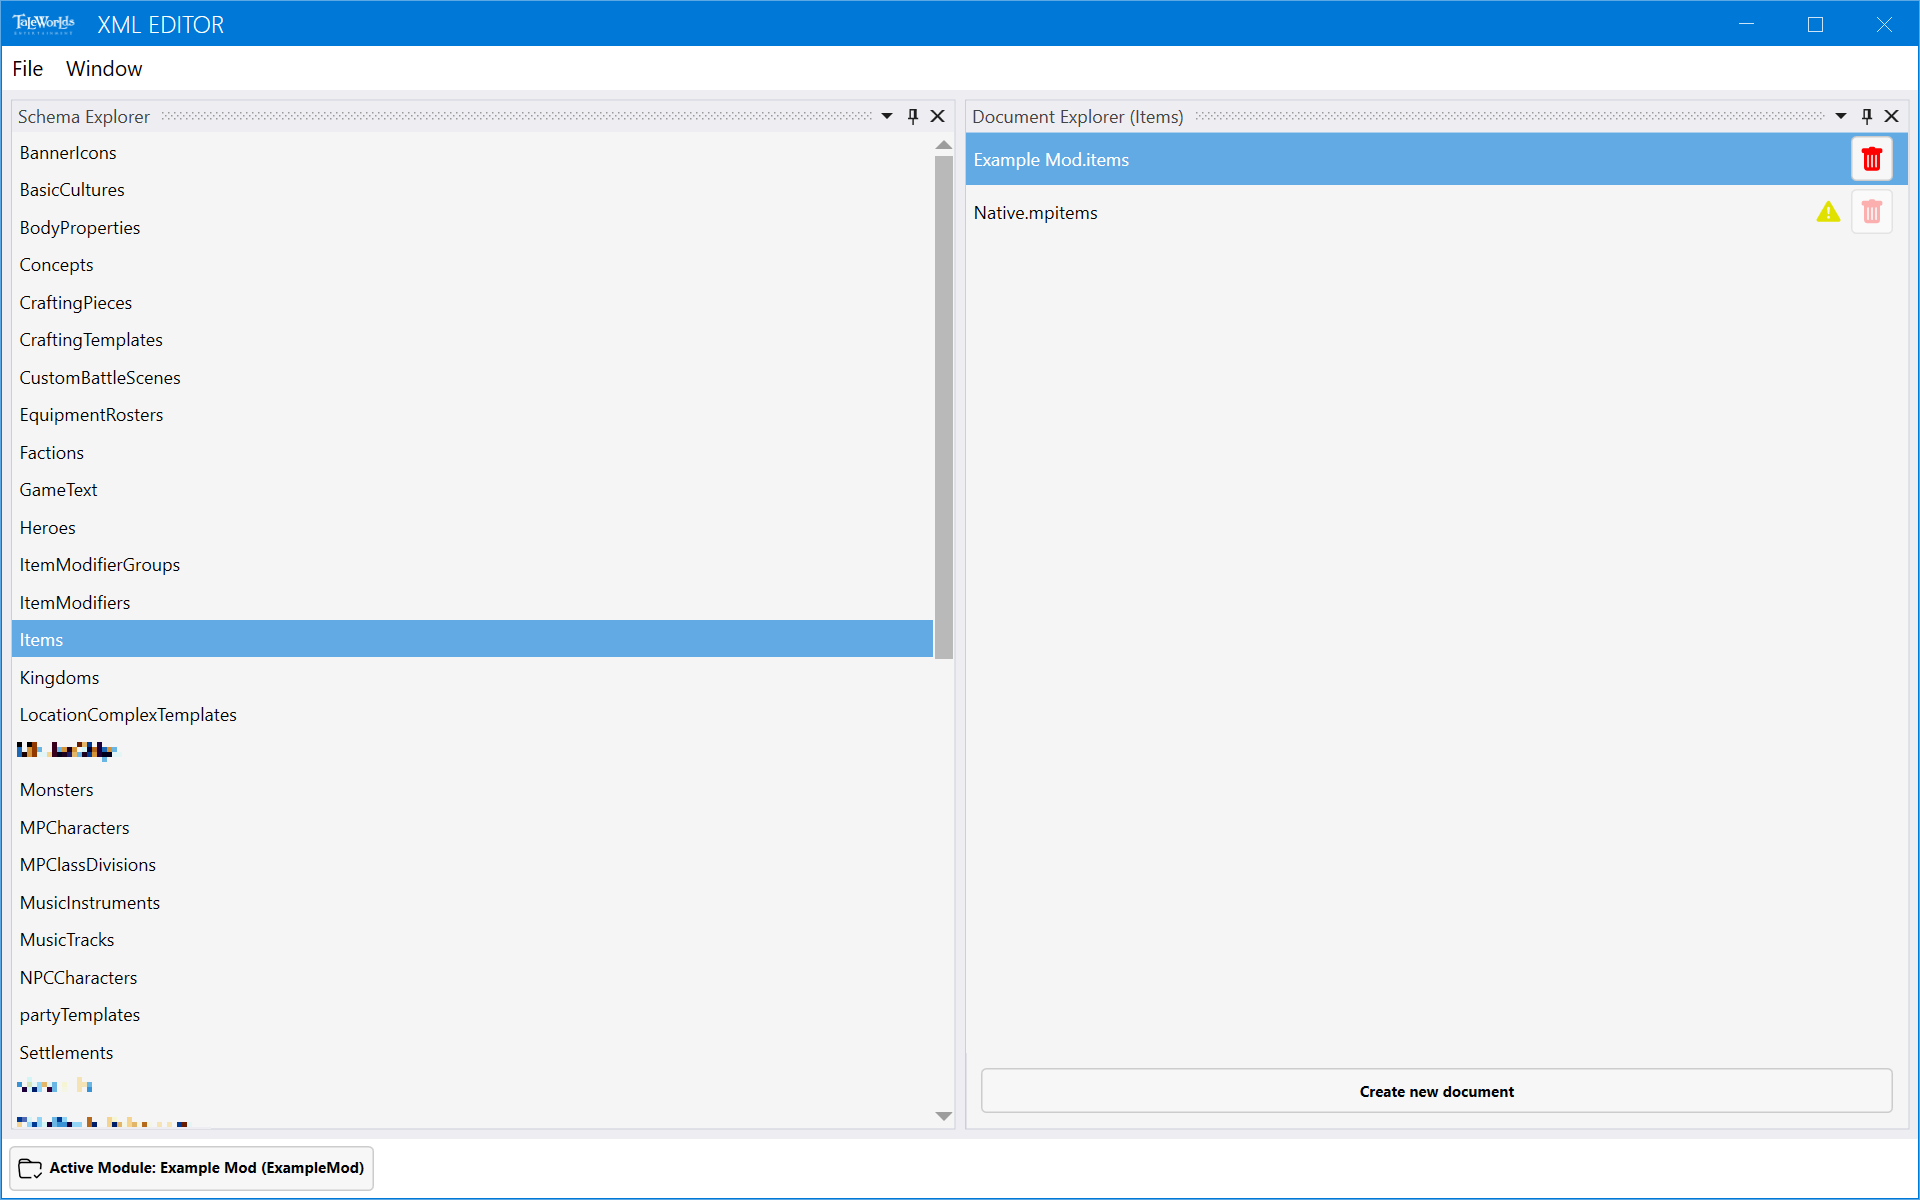The width and height of the screenshot is (1920, 1200).
Task: Select Kingdoms schema
Action: [x=472, y=678]
